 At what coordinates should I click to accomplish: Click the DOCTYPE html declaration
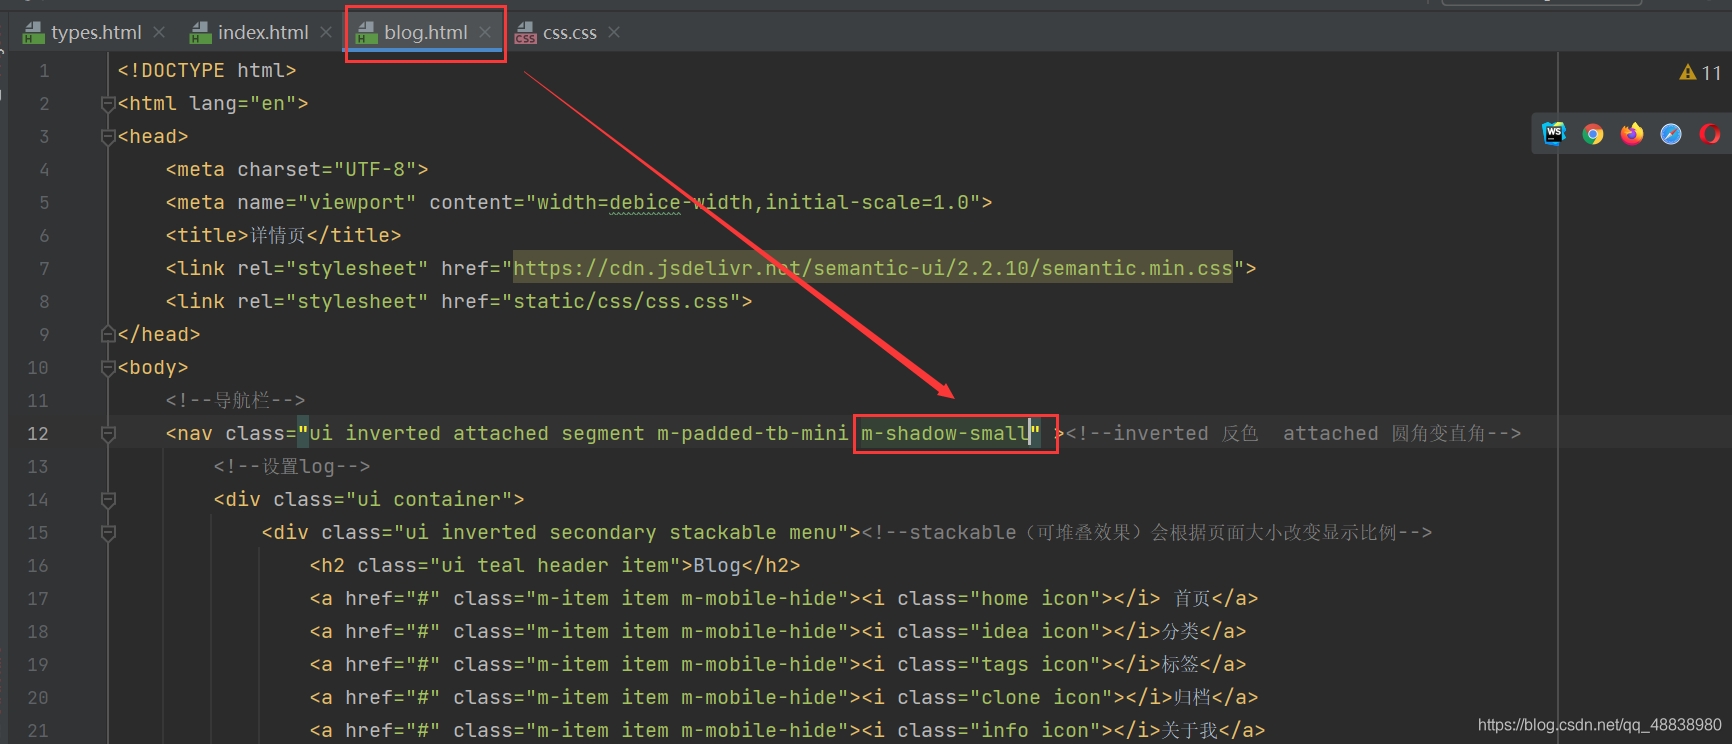click(x=207, y=70)
